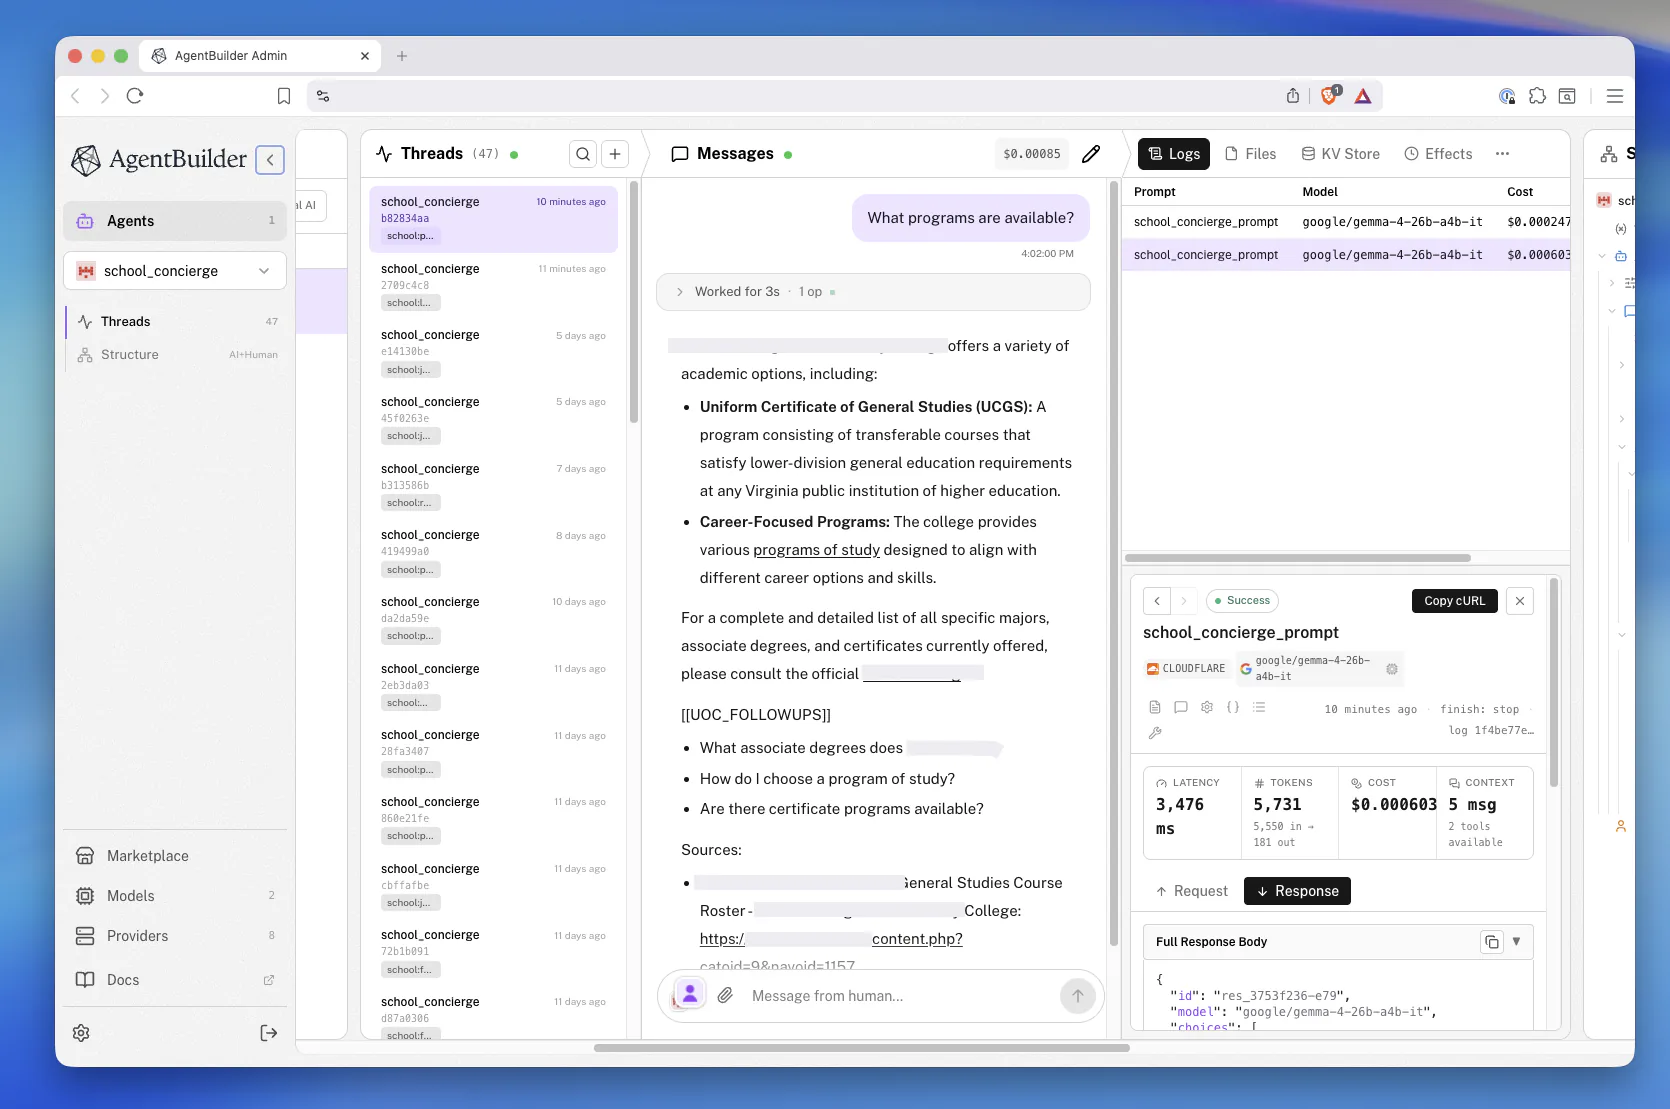This screenshot has width=1670, height=1109.
Task: Reload the browser page
Action: [135, 96]
